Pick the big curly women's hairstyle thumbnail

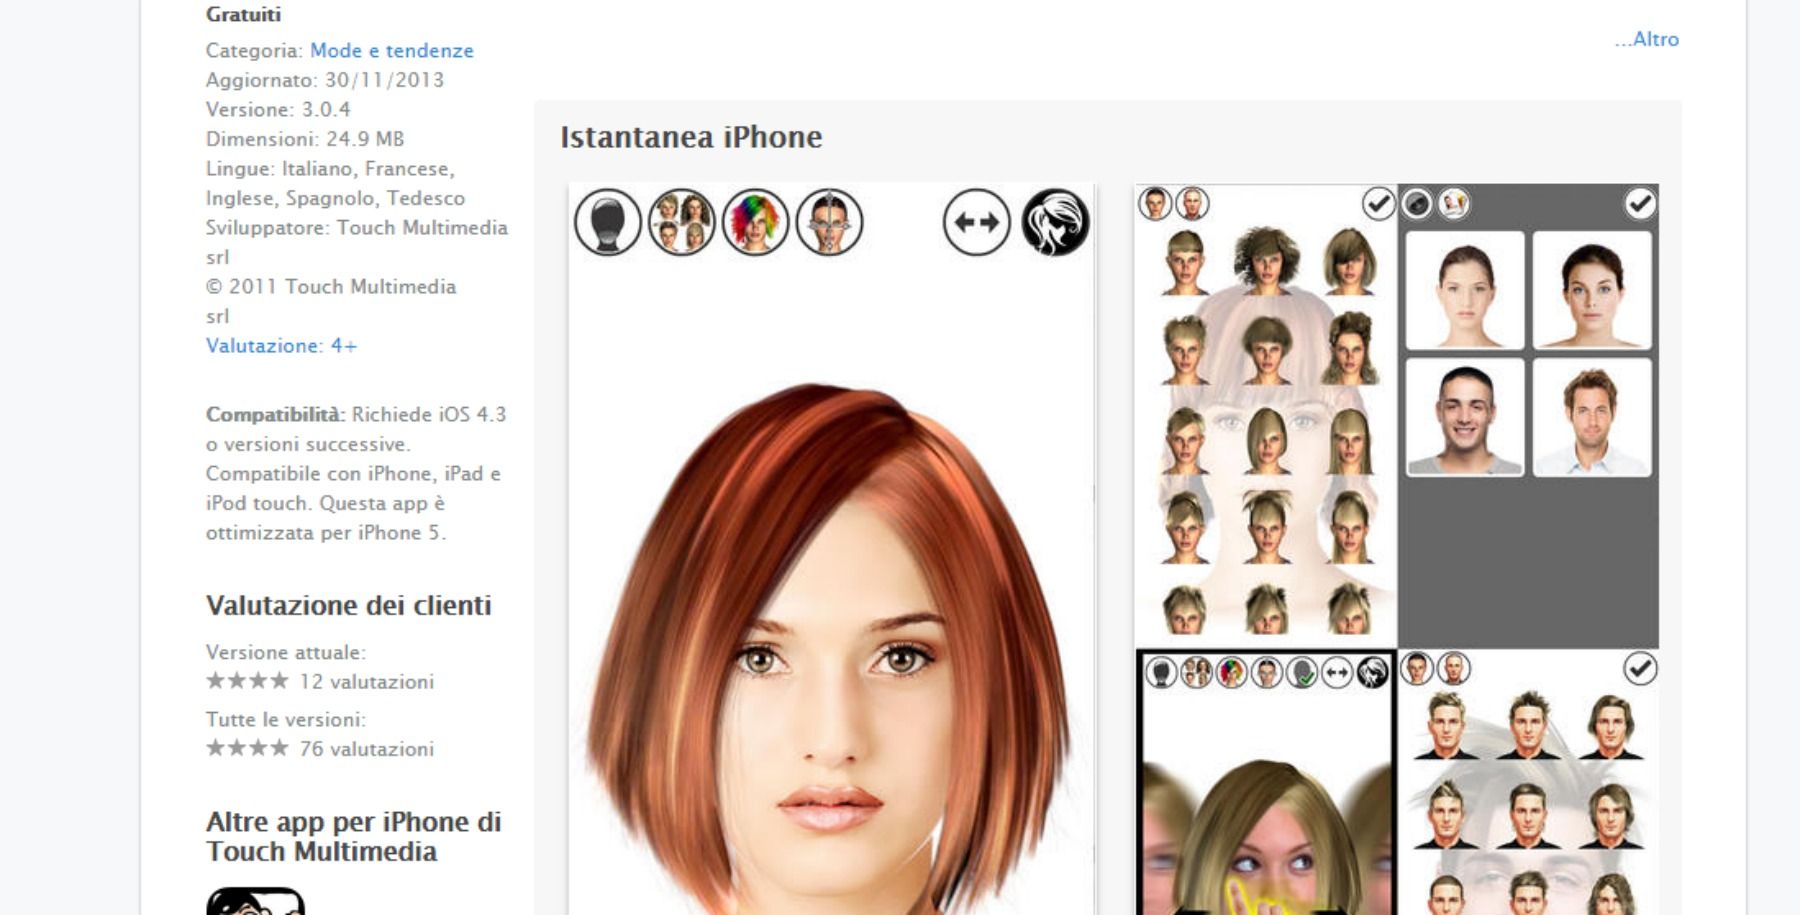1266,262
